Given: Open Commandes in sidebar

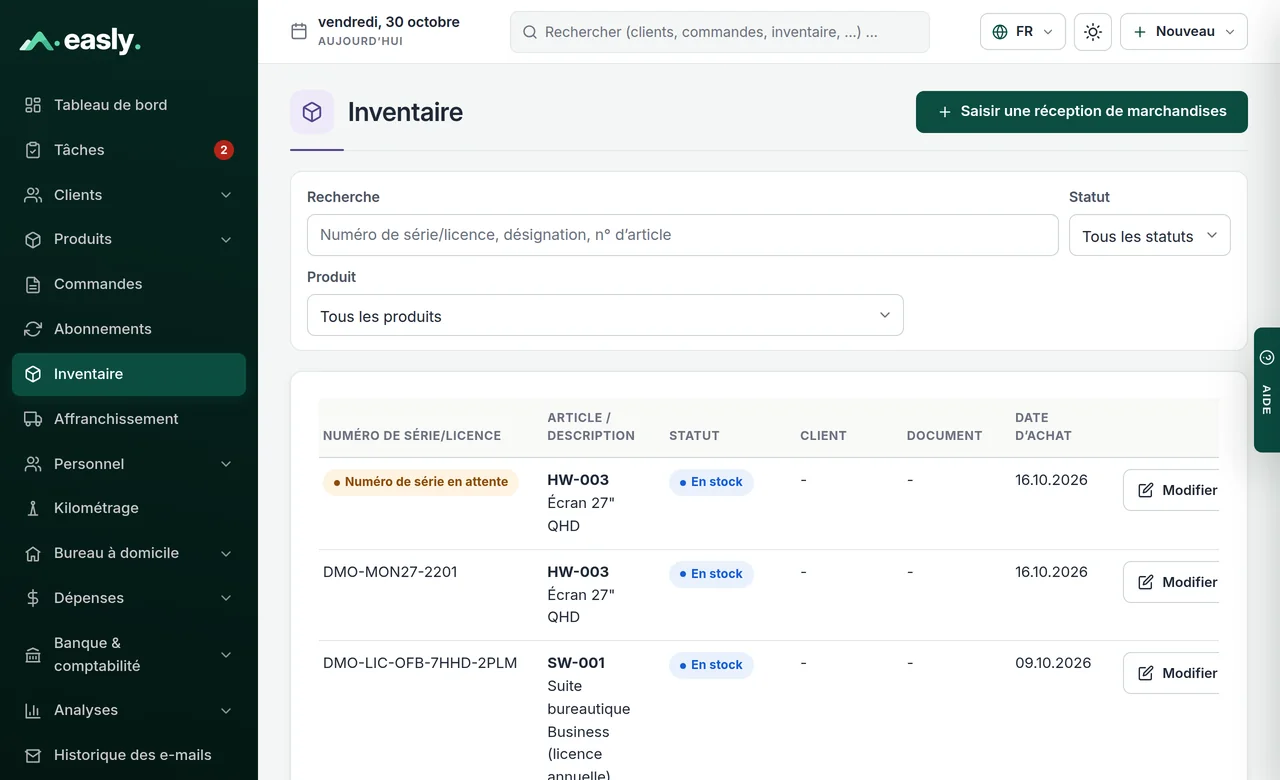Looking at the screenshot, I should pyautogui.click(x=129, y=284).
